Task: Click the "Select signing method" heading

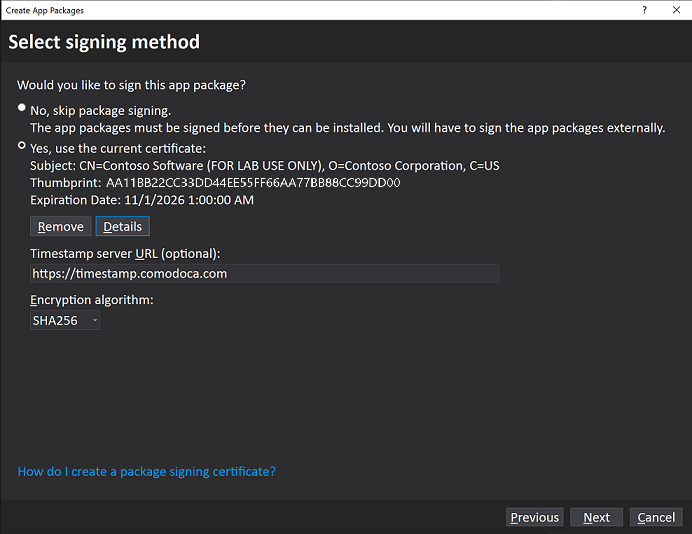Action: click(104, 42)
